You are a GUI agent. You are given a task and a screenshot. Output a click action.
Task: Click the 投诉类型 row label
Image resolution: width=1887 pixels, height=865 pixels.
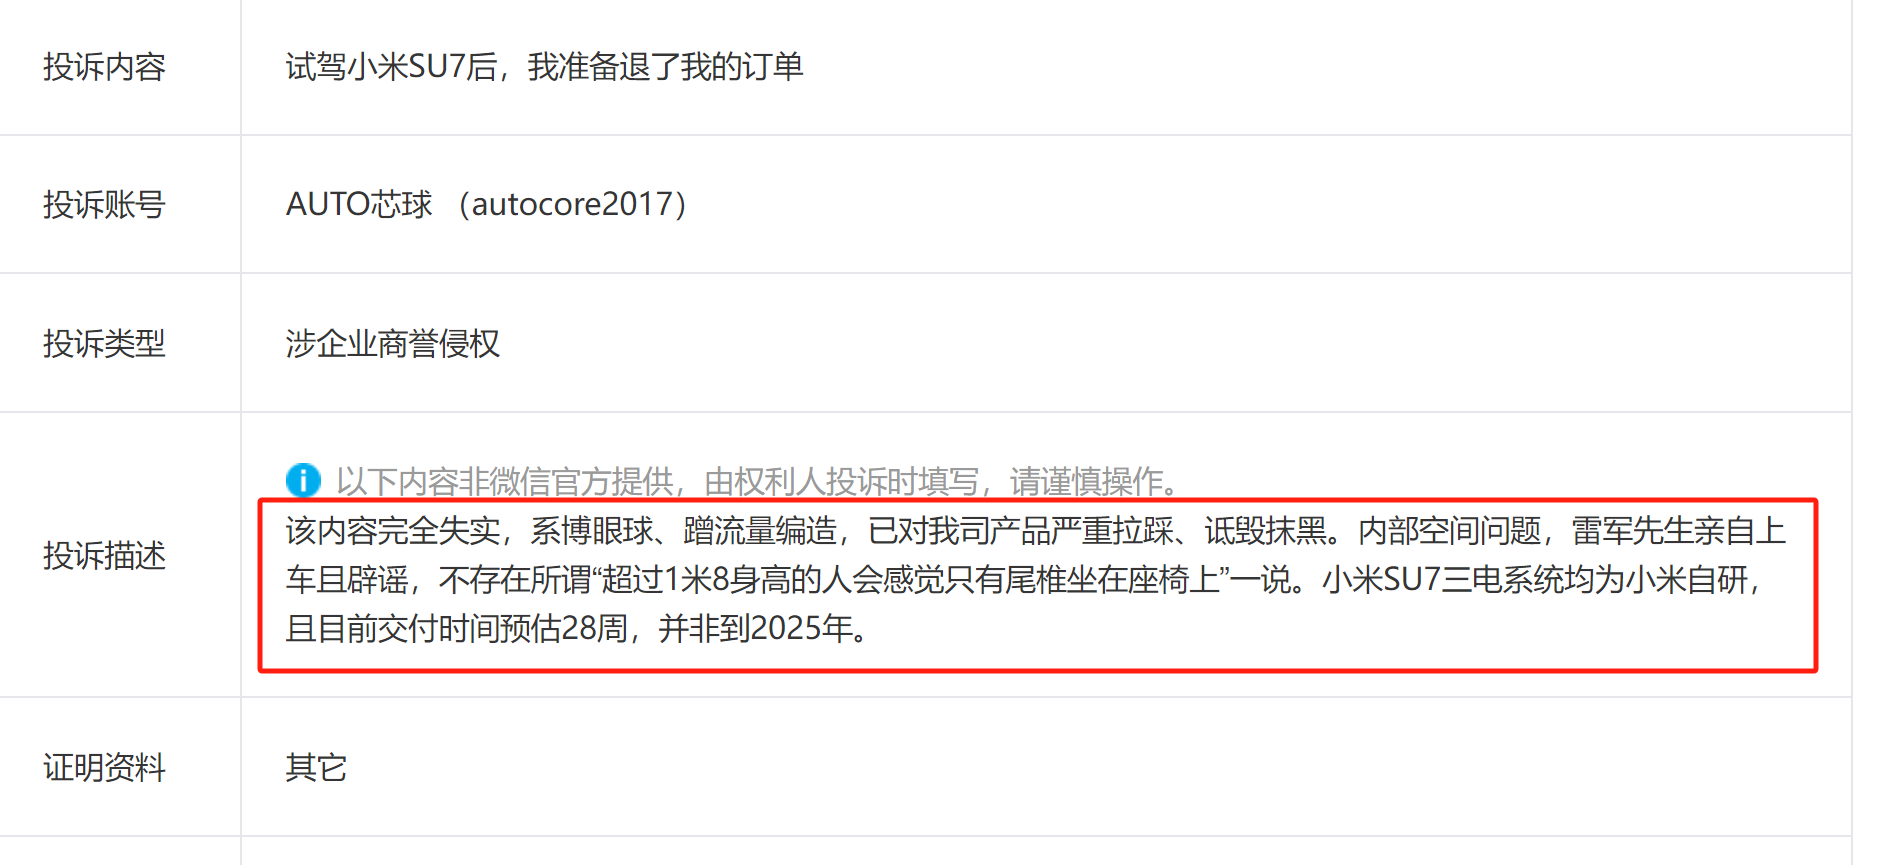coord(104,344)
